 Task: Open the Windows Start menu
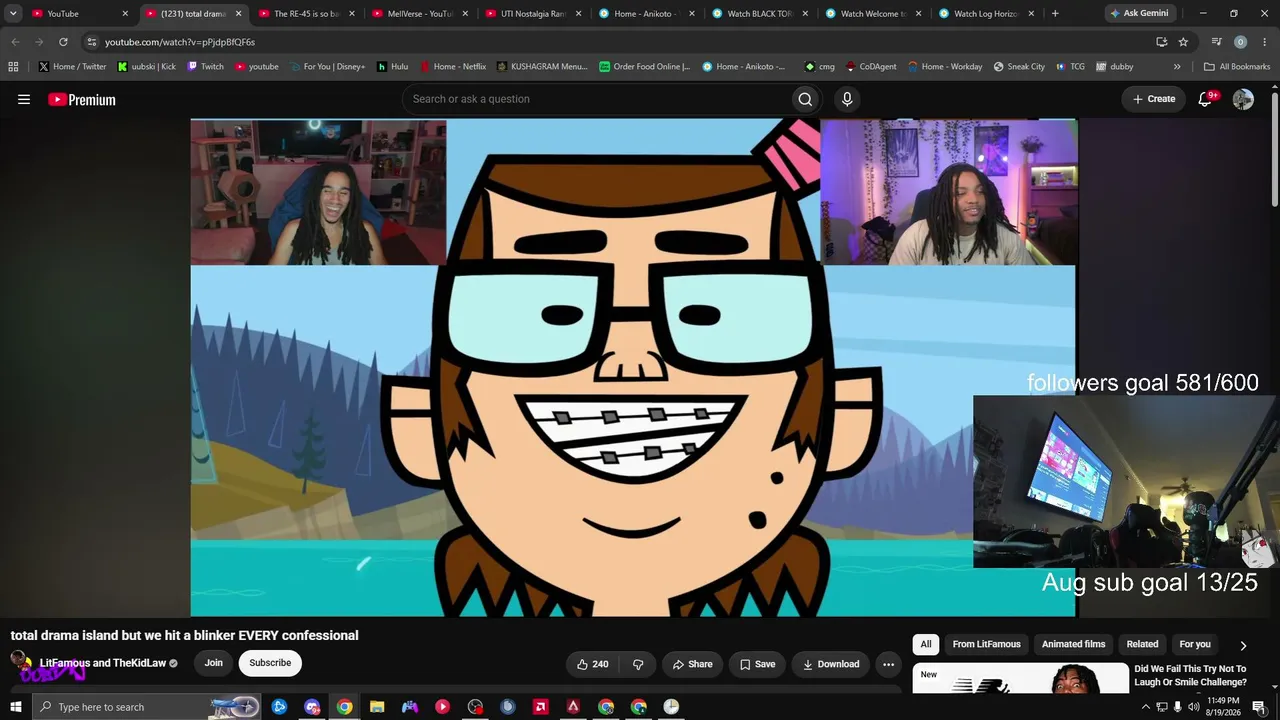tap(15, 707)
